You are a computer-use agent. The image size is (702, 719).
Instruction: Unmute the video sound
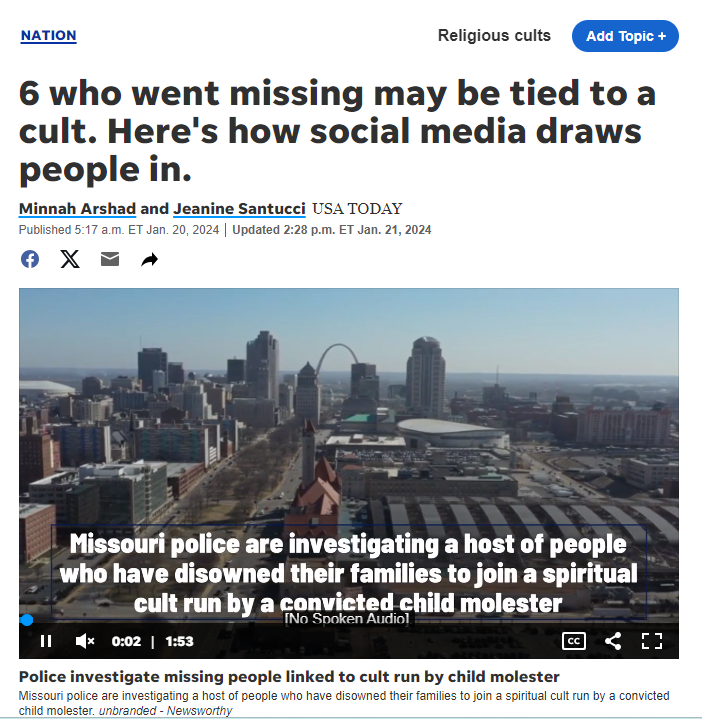coord(85,641)
